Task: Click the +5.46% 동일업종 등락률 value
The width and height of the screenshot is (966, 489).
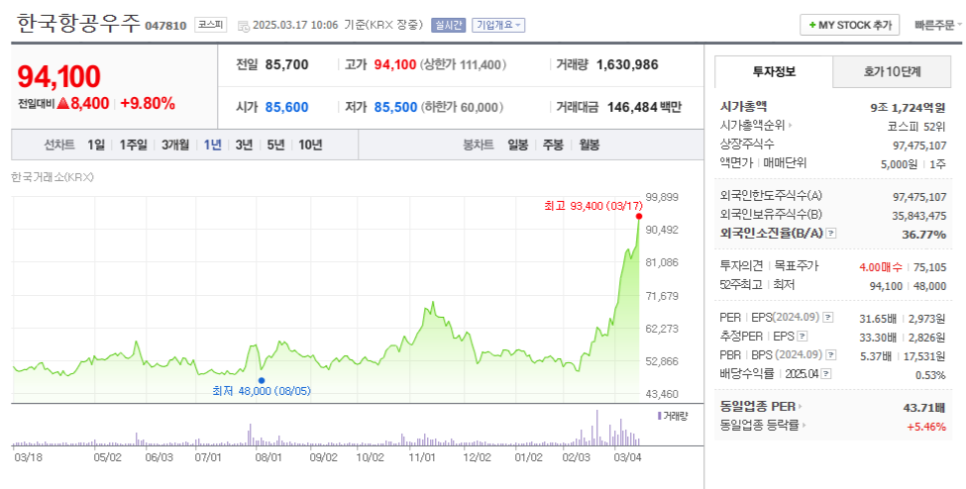Action: tap(926, 426)
